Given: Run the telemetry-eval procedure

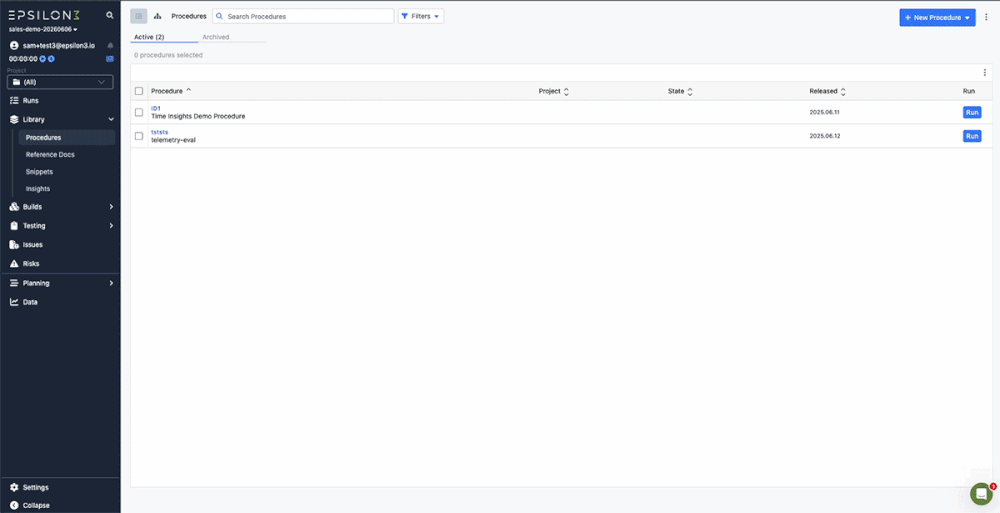Looking at the screenshot, I should click(972, 136).
